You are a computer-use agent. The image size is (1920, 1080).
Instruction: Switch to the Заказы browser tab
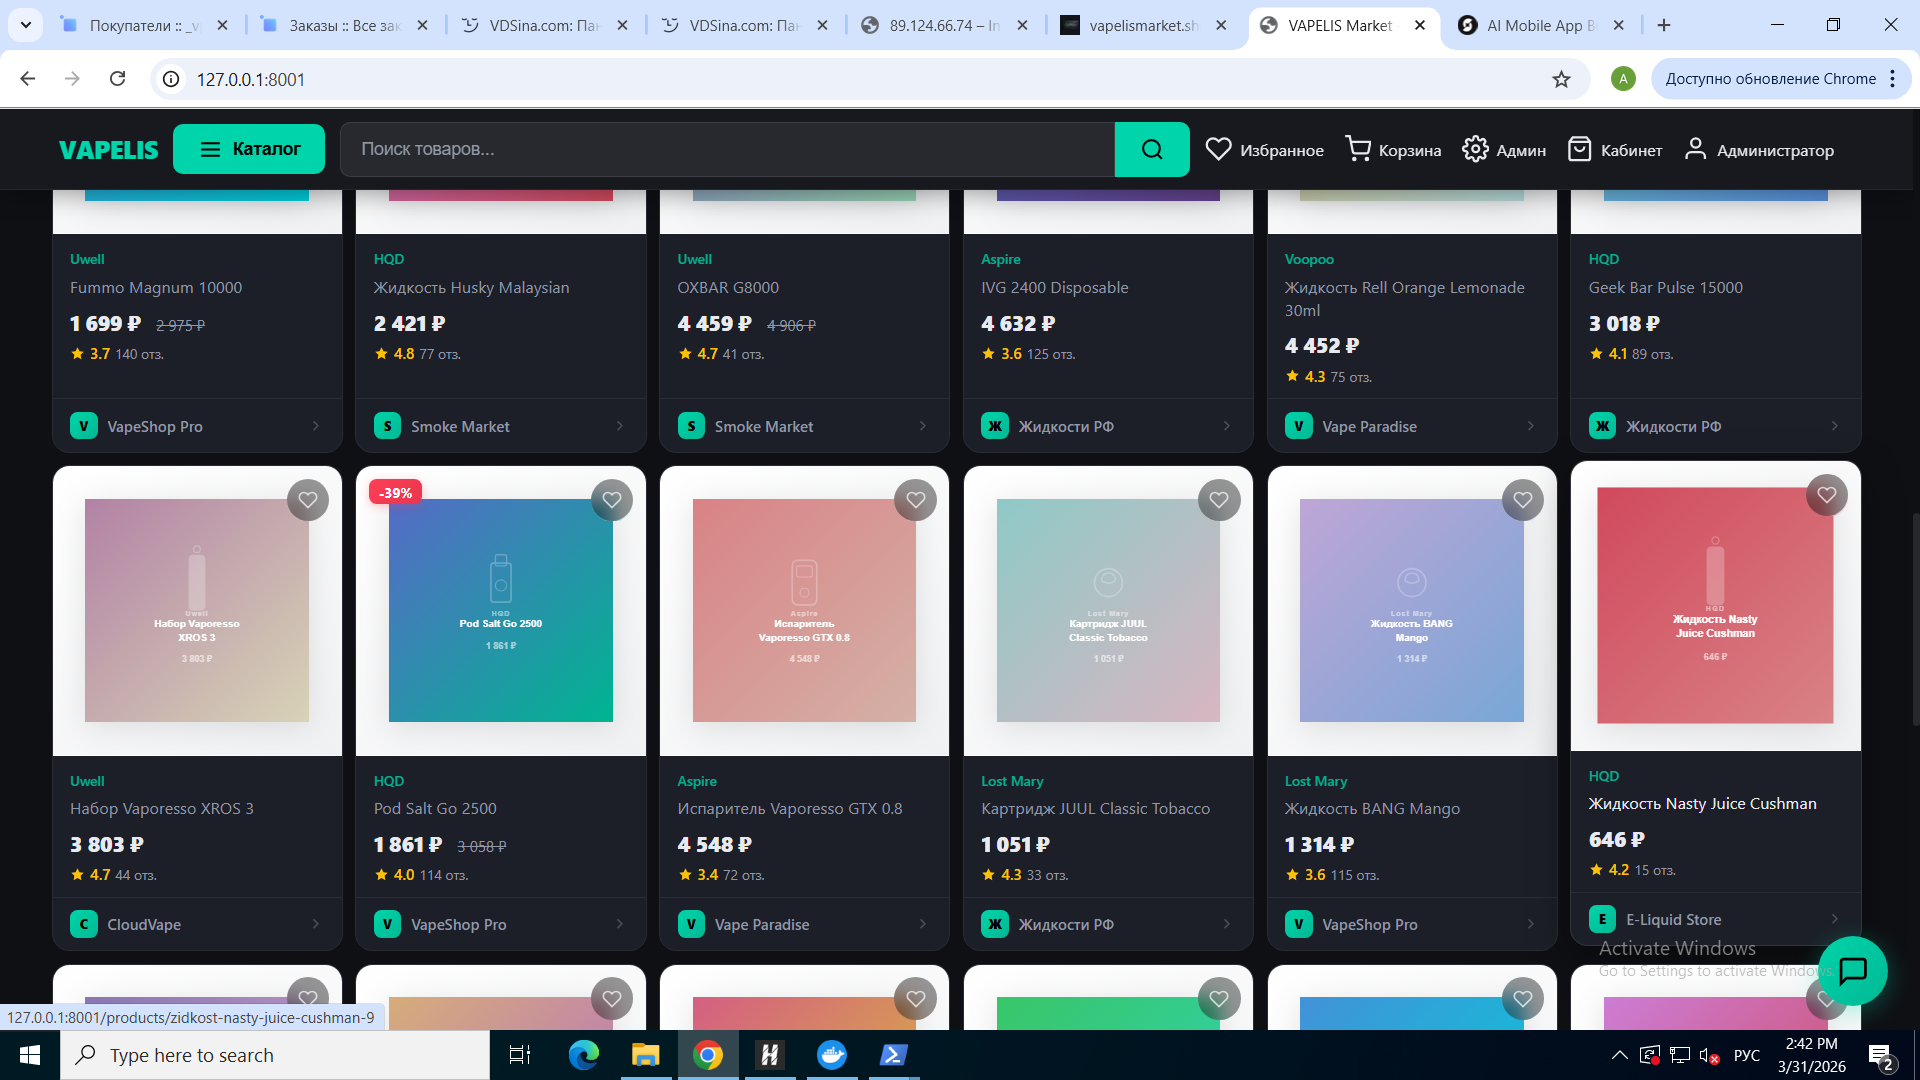click(344, 25)
